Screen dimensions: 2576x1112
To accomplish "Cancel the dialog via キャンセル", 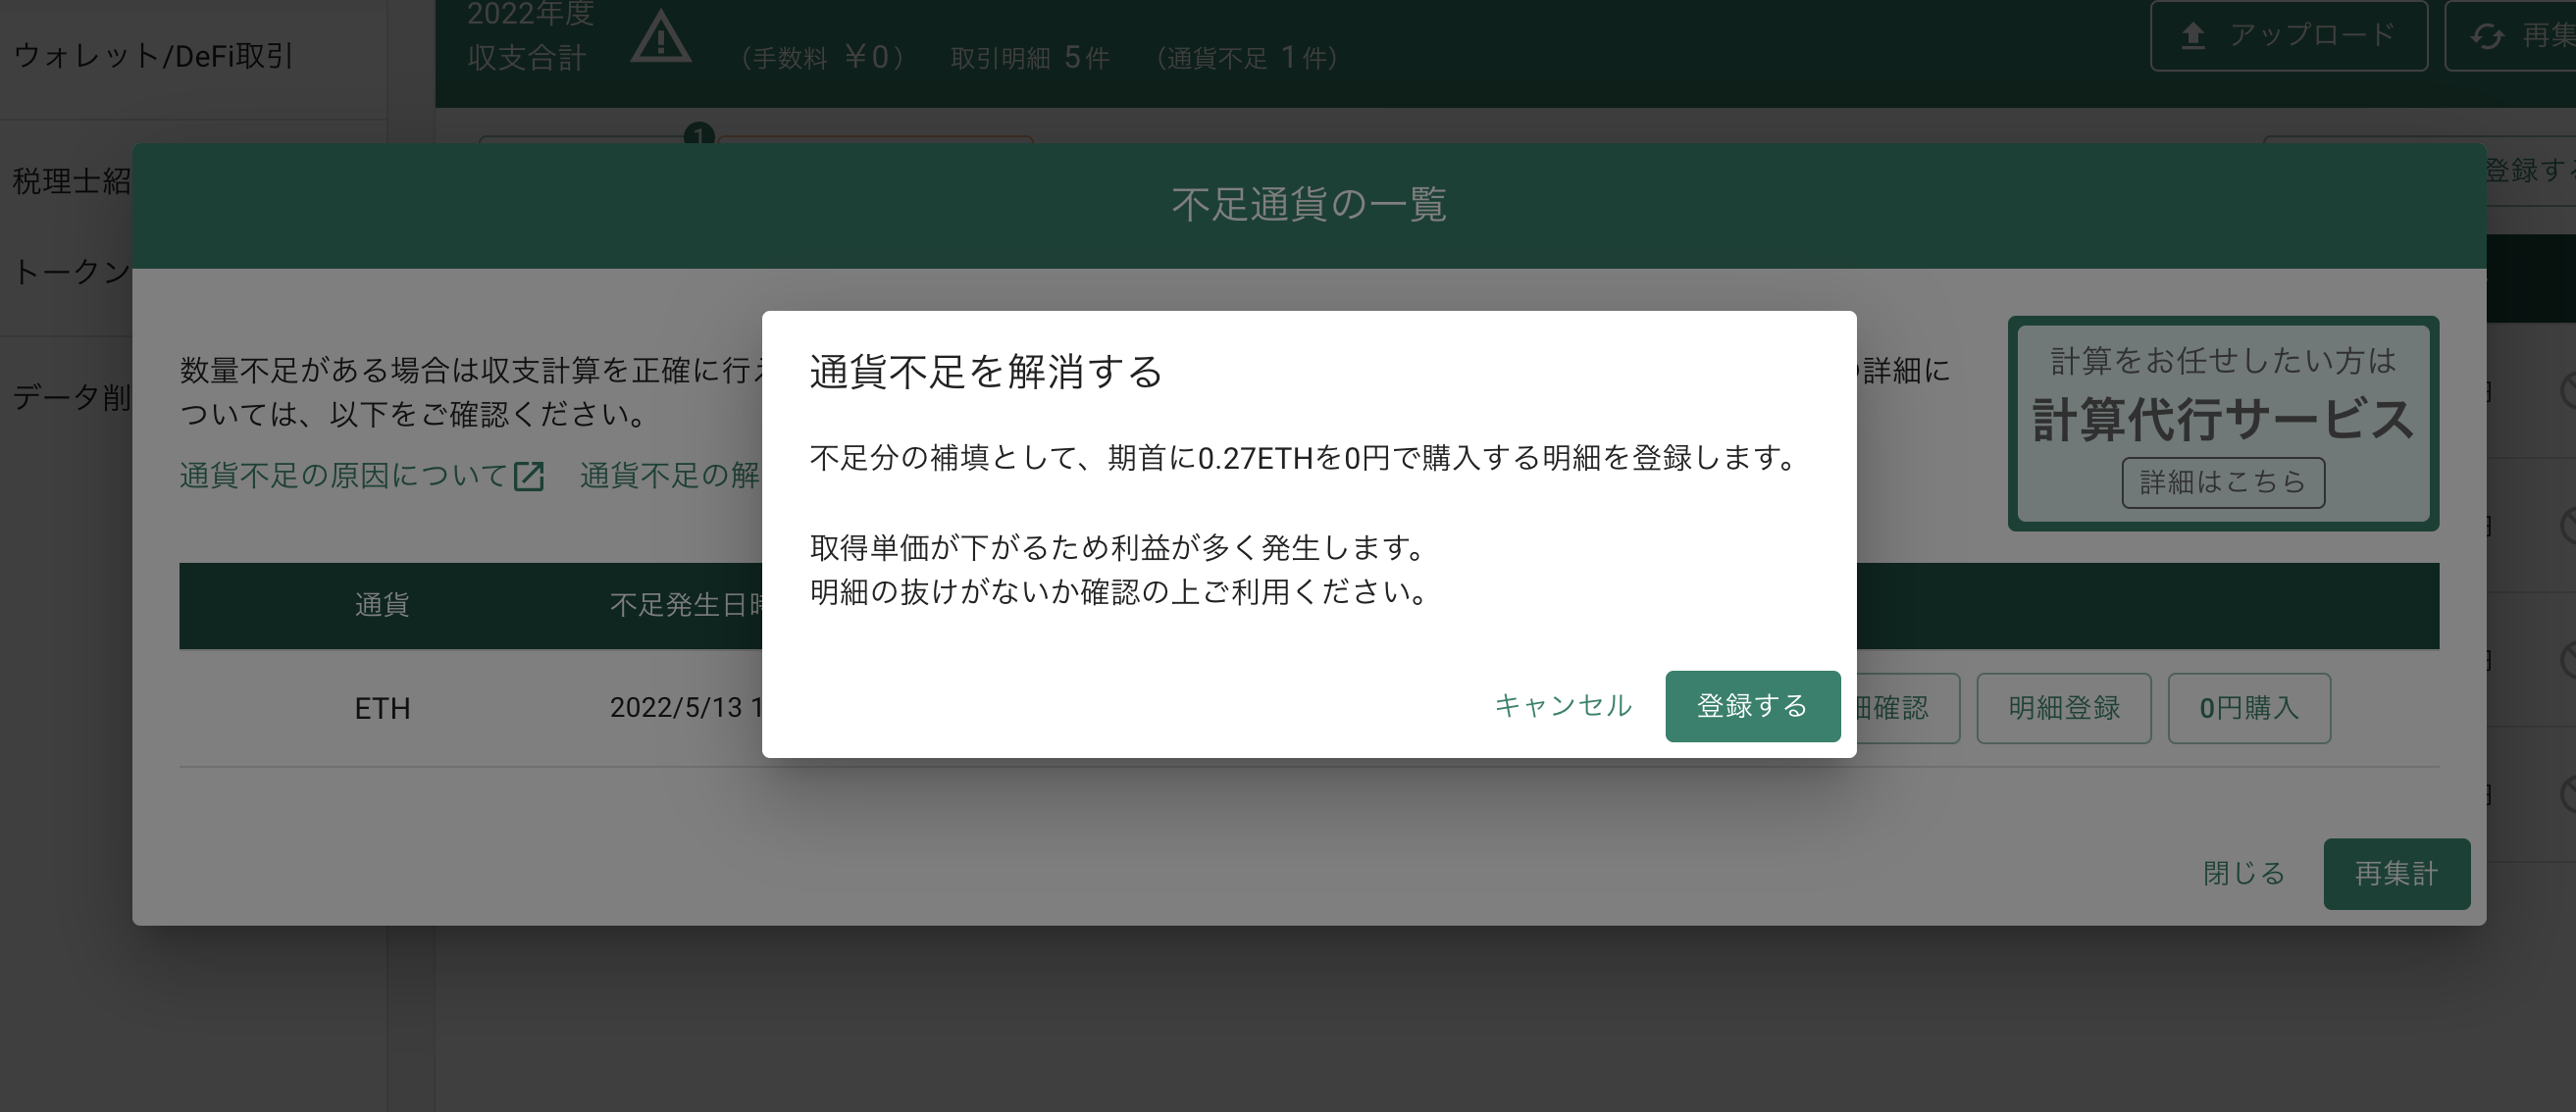I will coord(1563,706).
